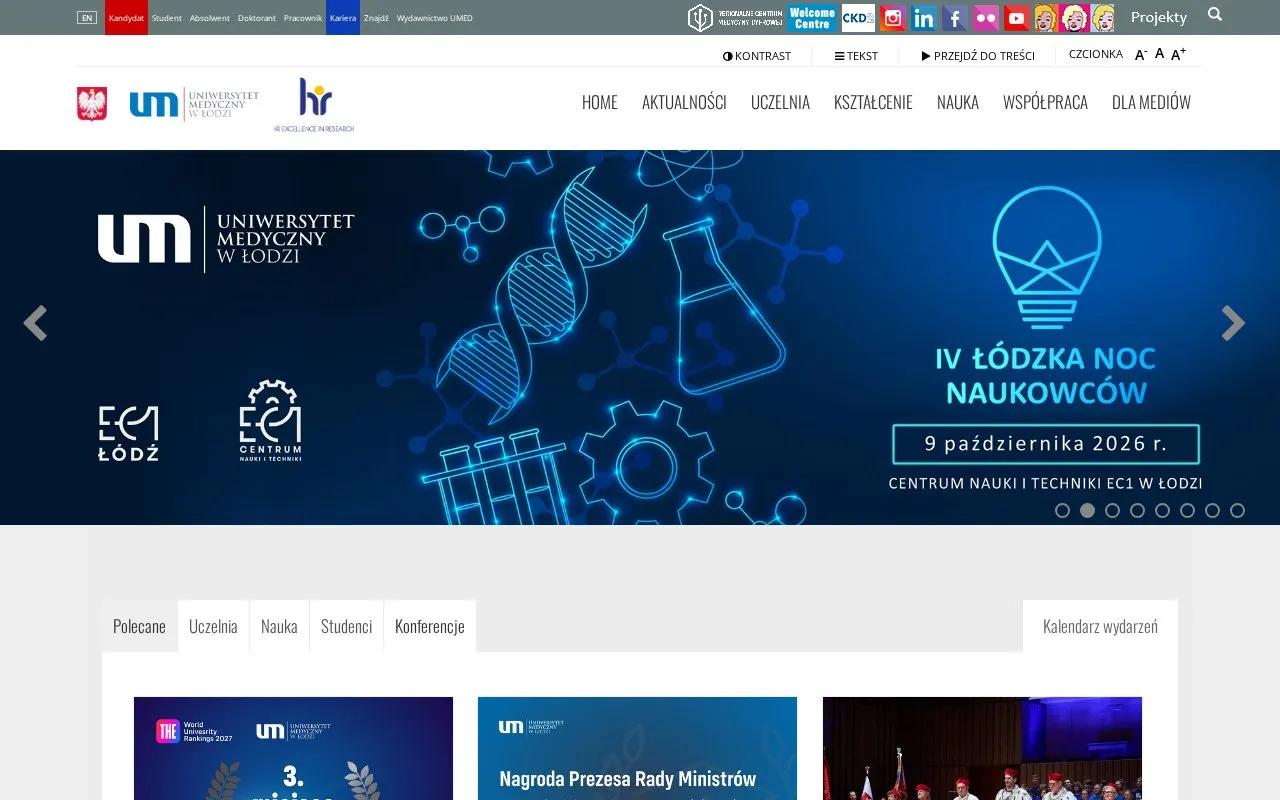Expand the KSZTAŁCENIE main menu
Viewport: 1280px width, 800px height.
pos(873,102)
